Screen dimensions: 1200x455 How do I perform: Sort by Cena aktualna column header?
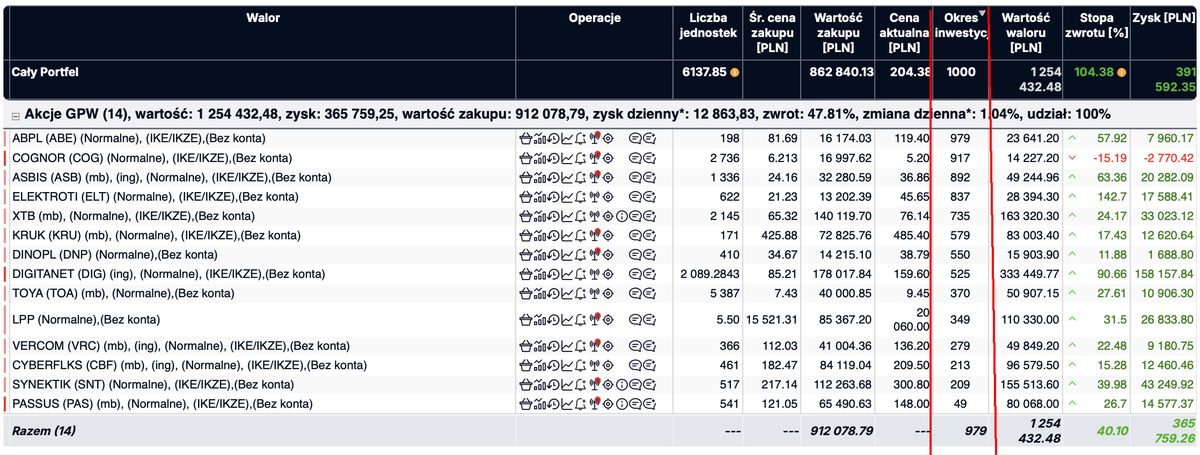pos(904,32)
